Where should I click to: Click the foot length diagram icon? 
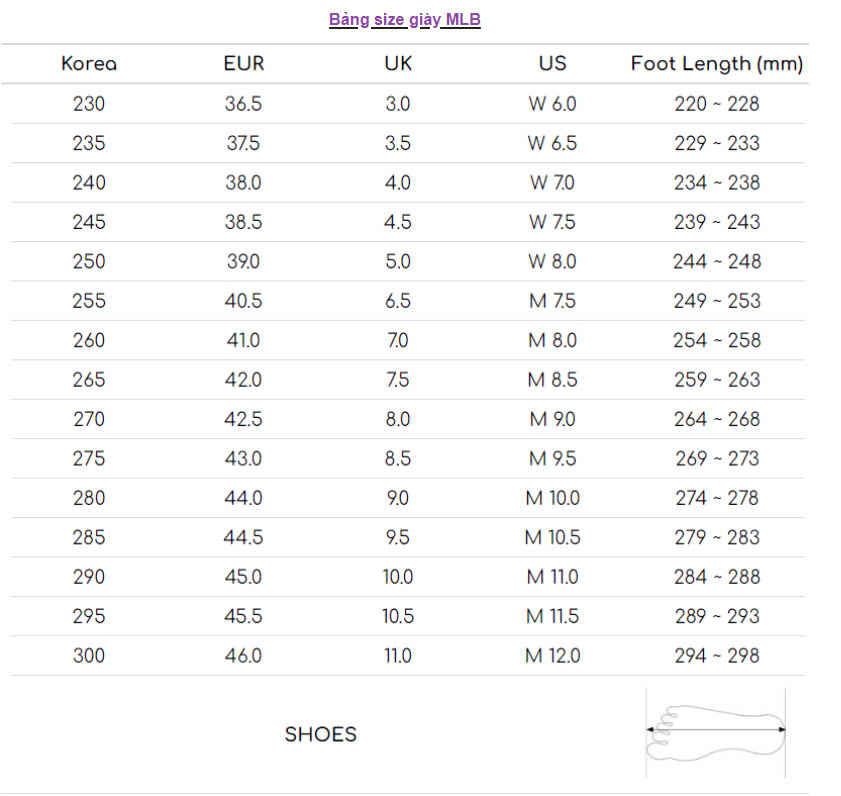[715, 732]
